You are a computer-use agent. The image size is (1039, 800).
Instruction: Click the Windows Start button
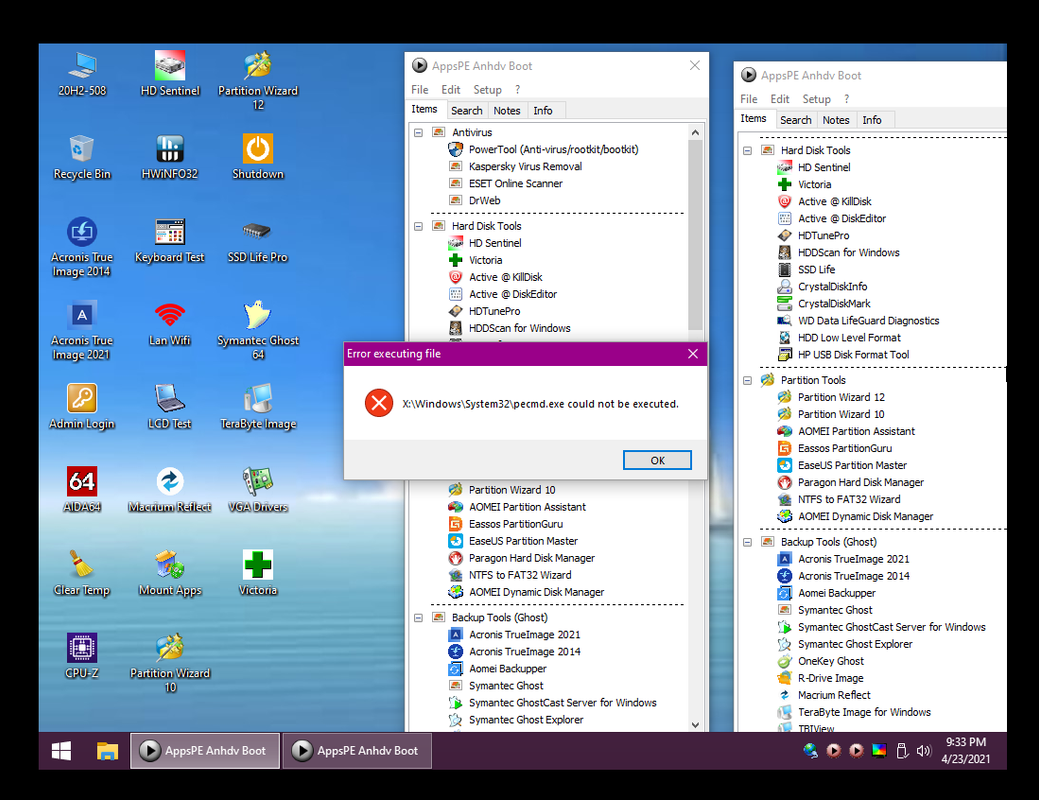point(62,751)
